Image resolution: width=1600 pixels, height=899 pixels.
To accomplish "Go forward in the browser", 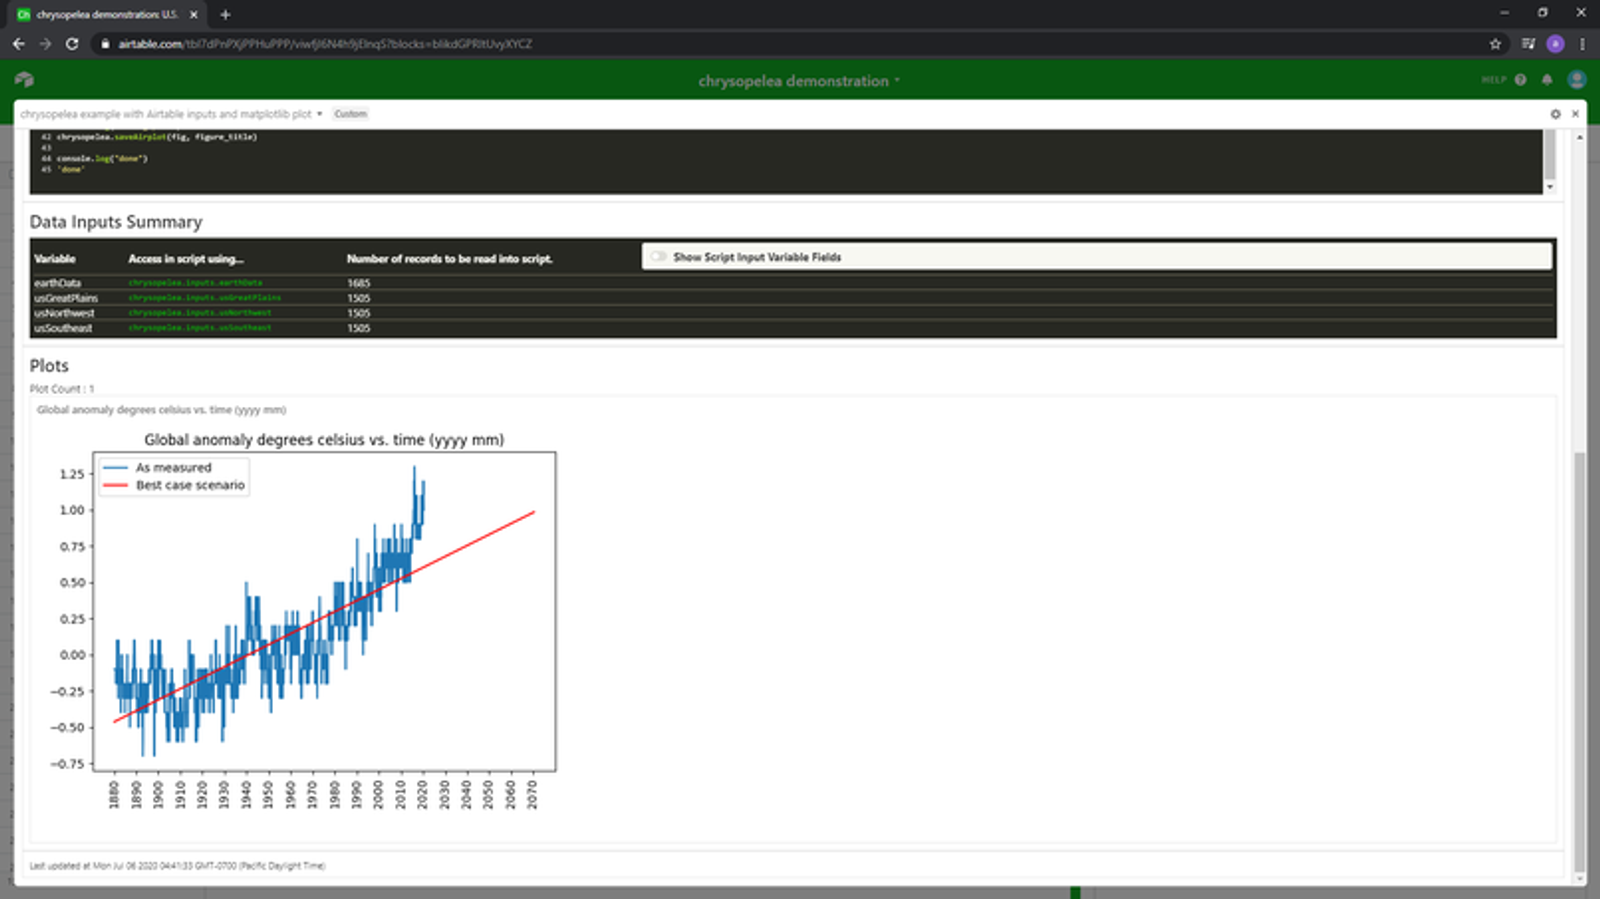I will tap(45, 44).
